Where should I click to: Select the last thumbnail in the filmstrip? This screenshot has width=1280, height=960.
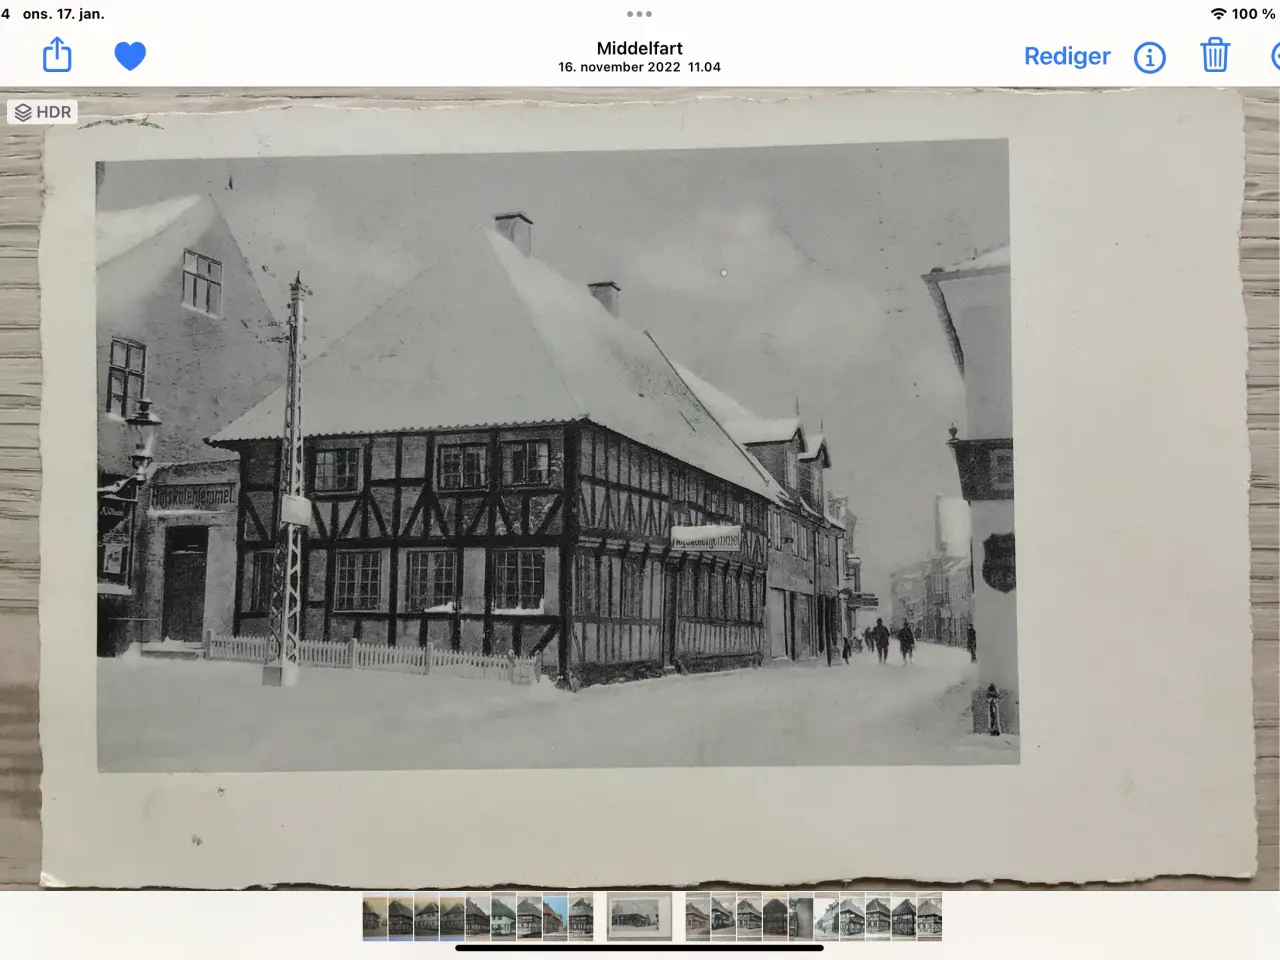coord(929,917)
